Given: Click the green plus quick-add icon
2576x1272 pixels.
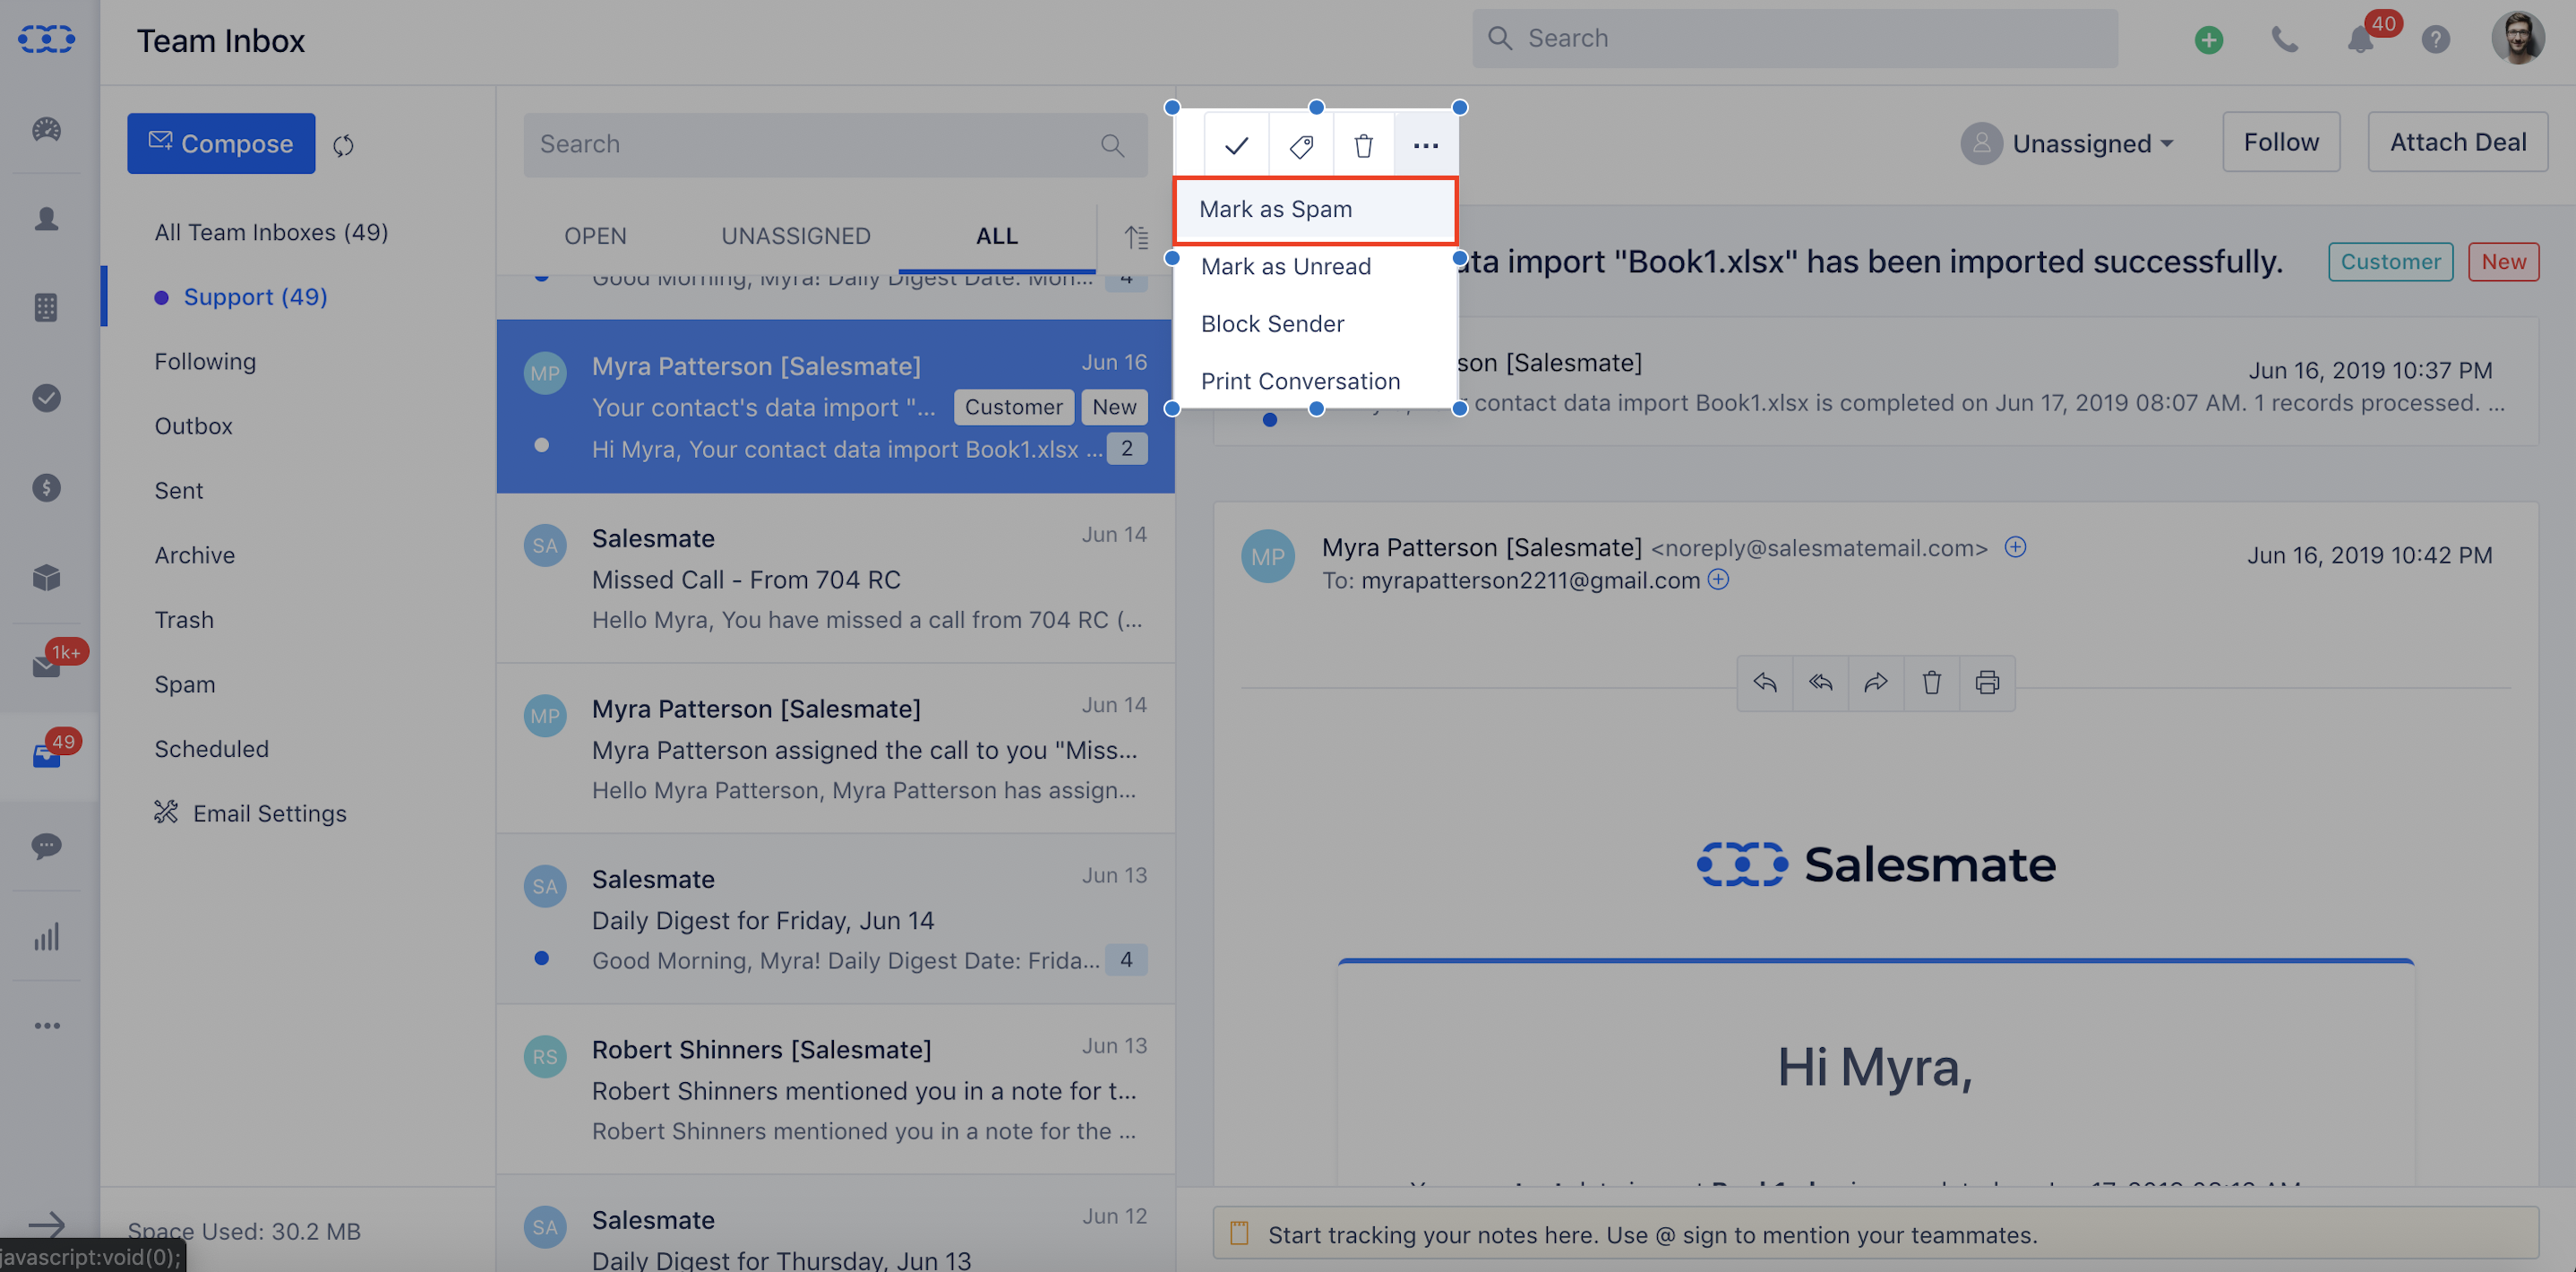Looking at the screenshot, I should tap(2209, 39).
